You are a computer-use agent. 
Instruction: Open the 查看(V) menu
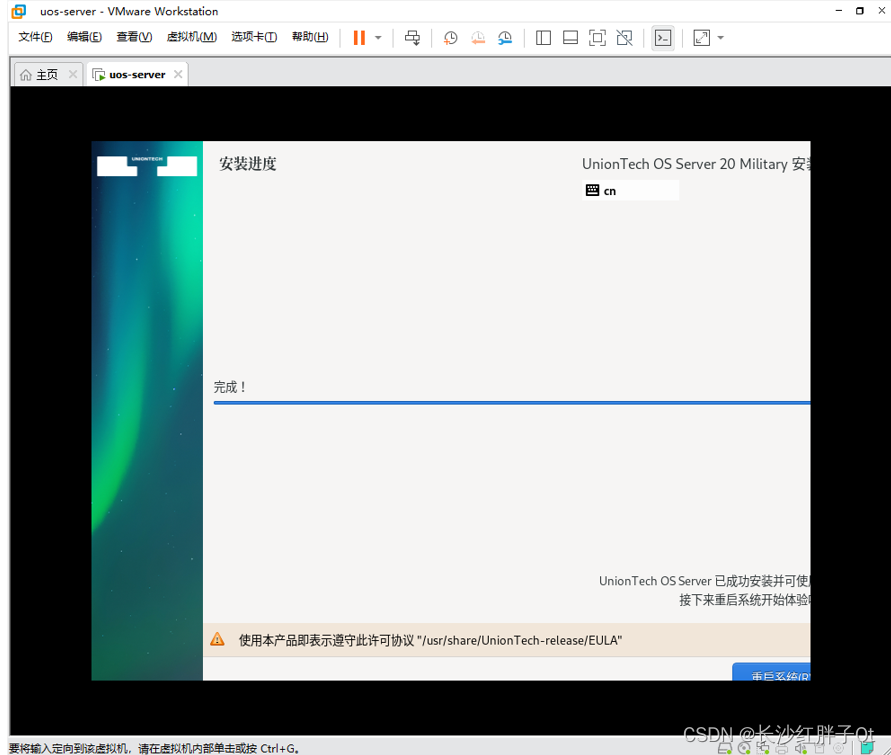click(x=134, y=37)
